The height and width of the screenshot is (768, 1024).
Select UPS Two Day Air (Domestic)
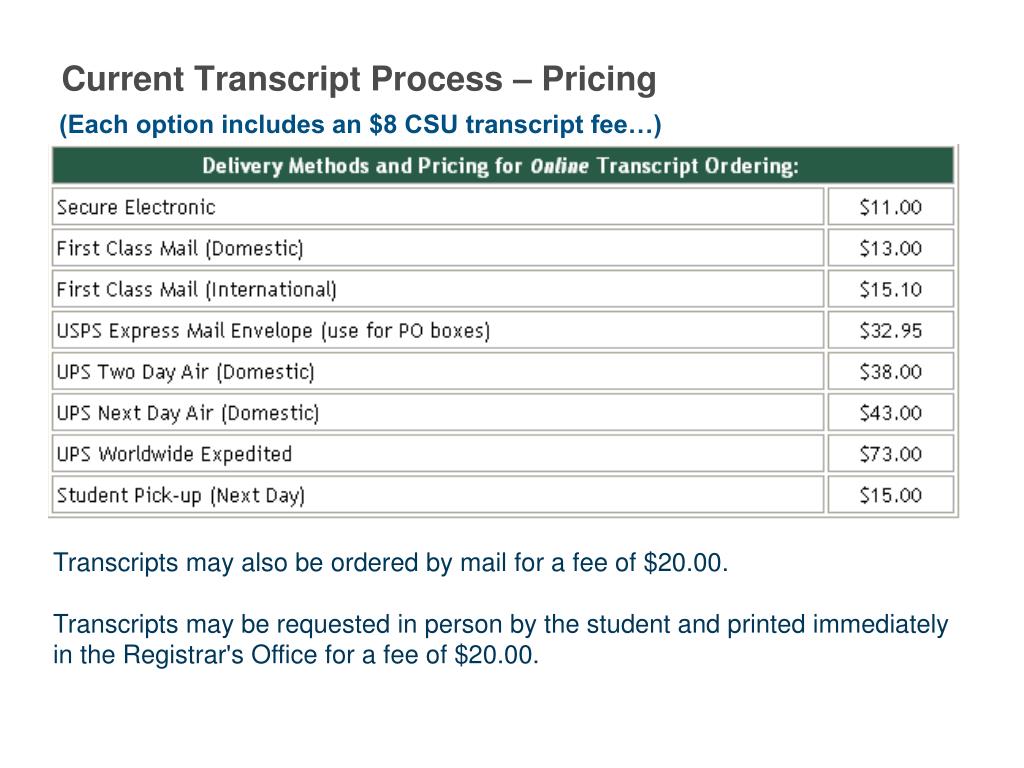pos(186,372)
